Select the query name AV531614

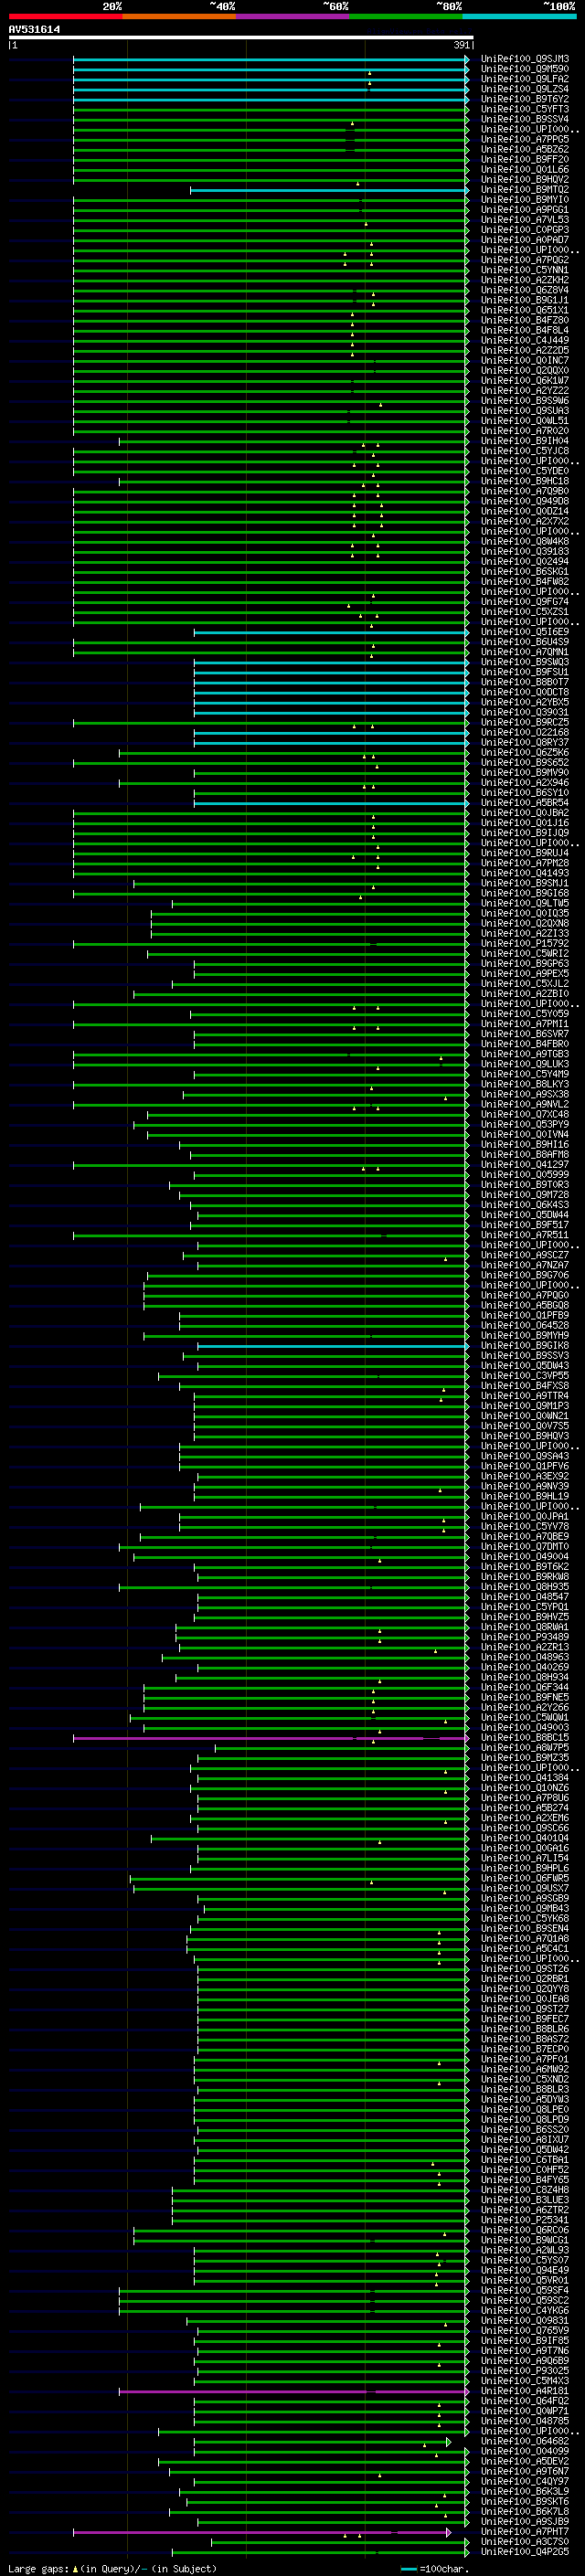pos(34,30)
